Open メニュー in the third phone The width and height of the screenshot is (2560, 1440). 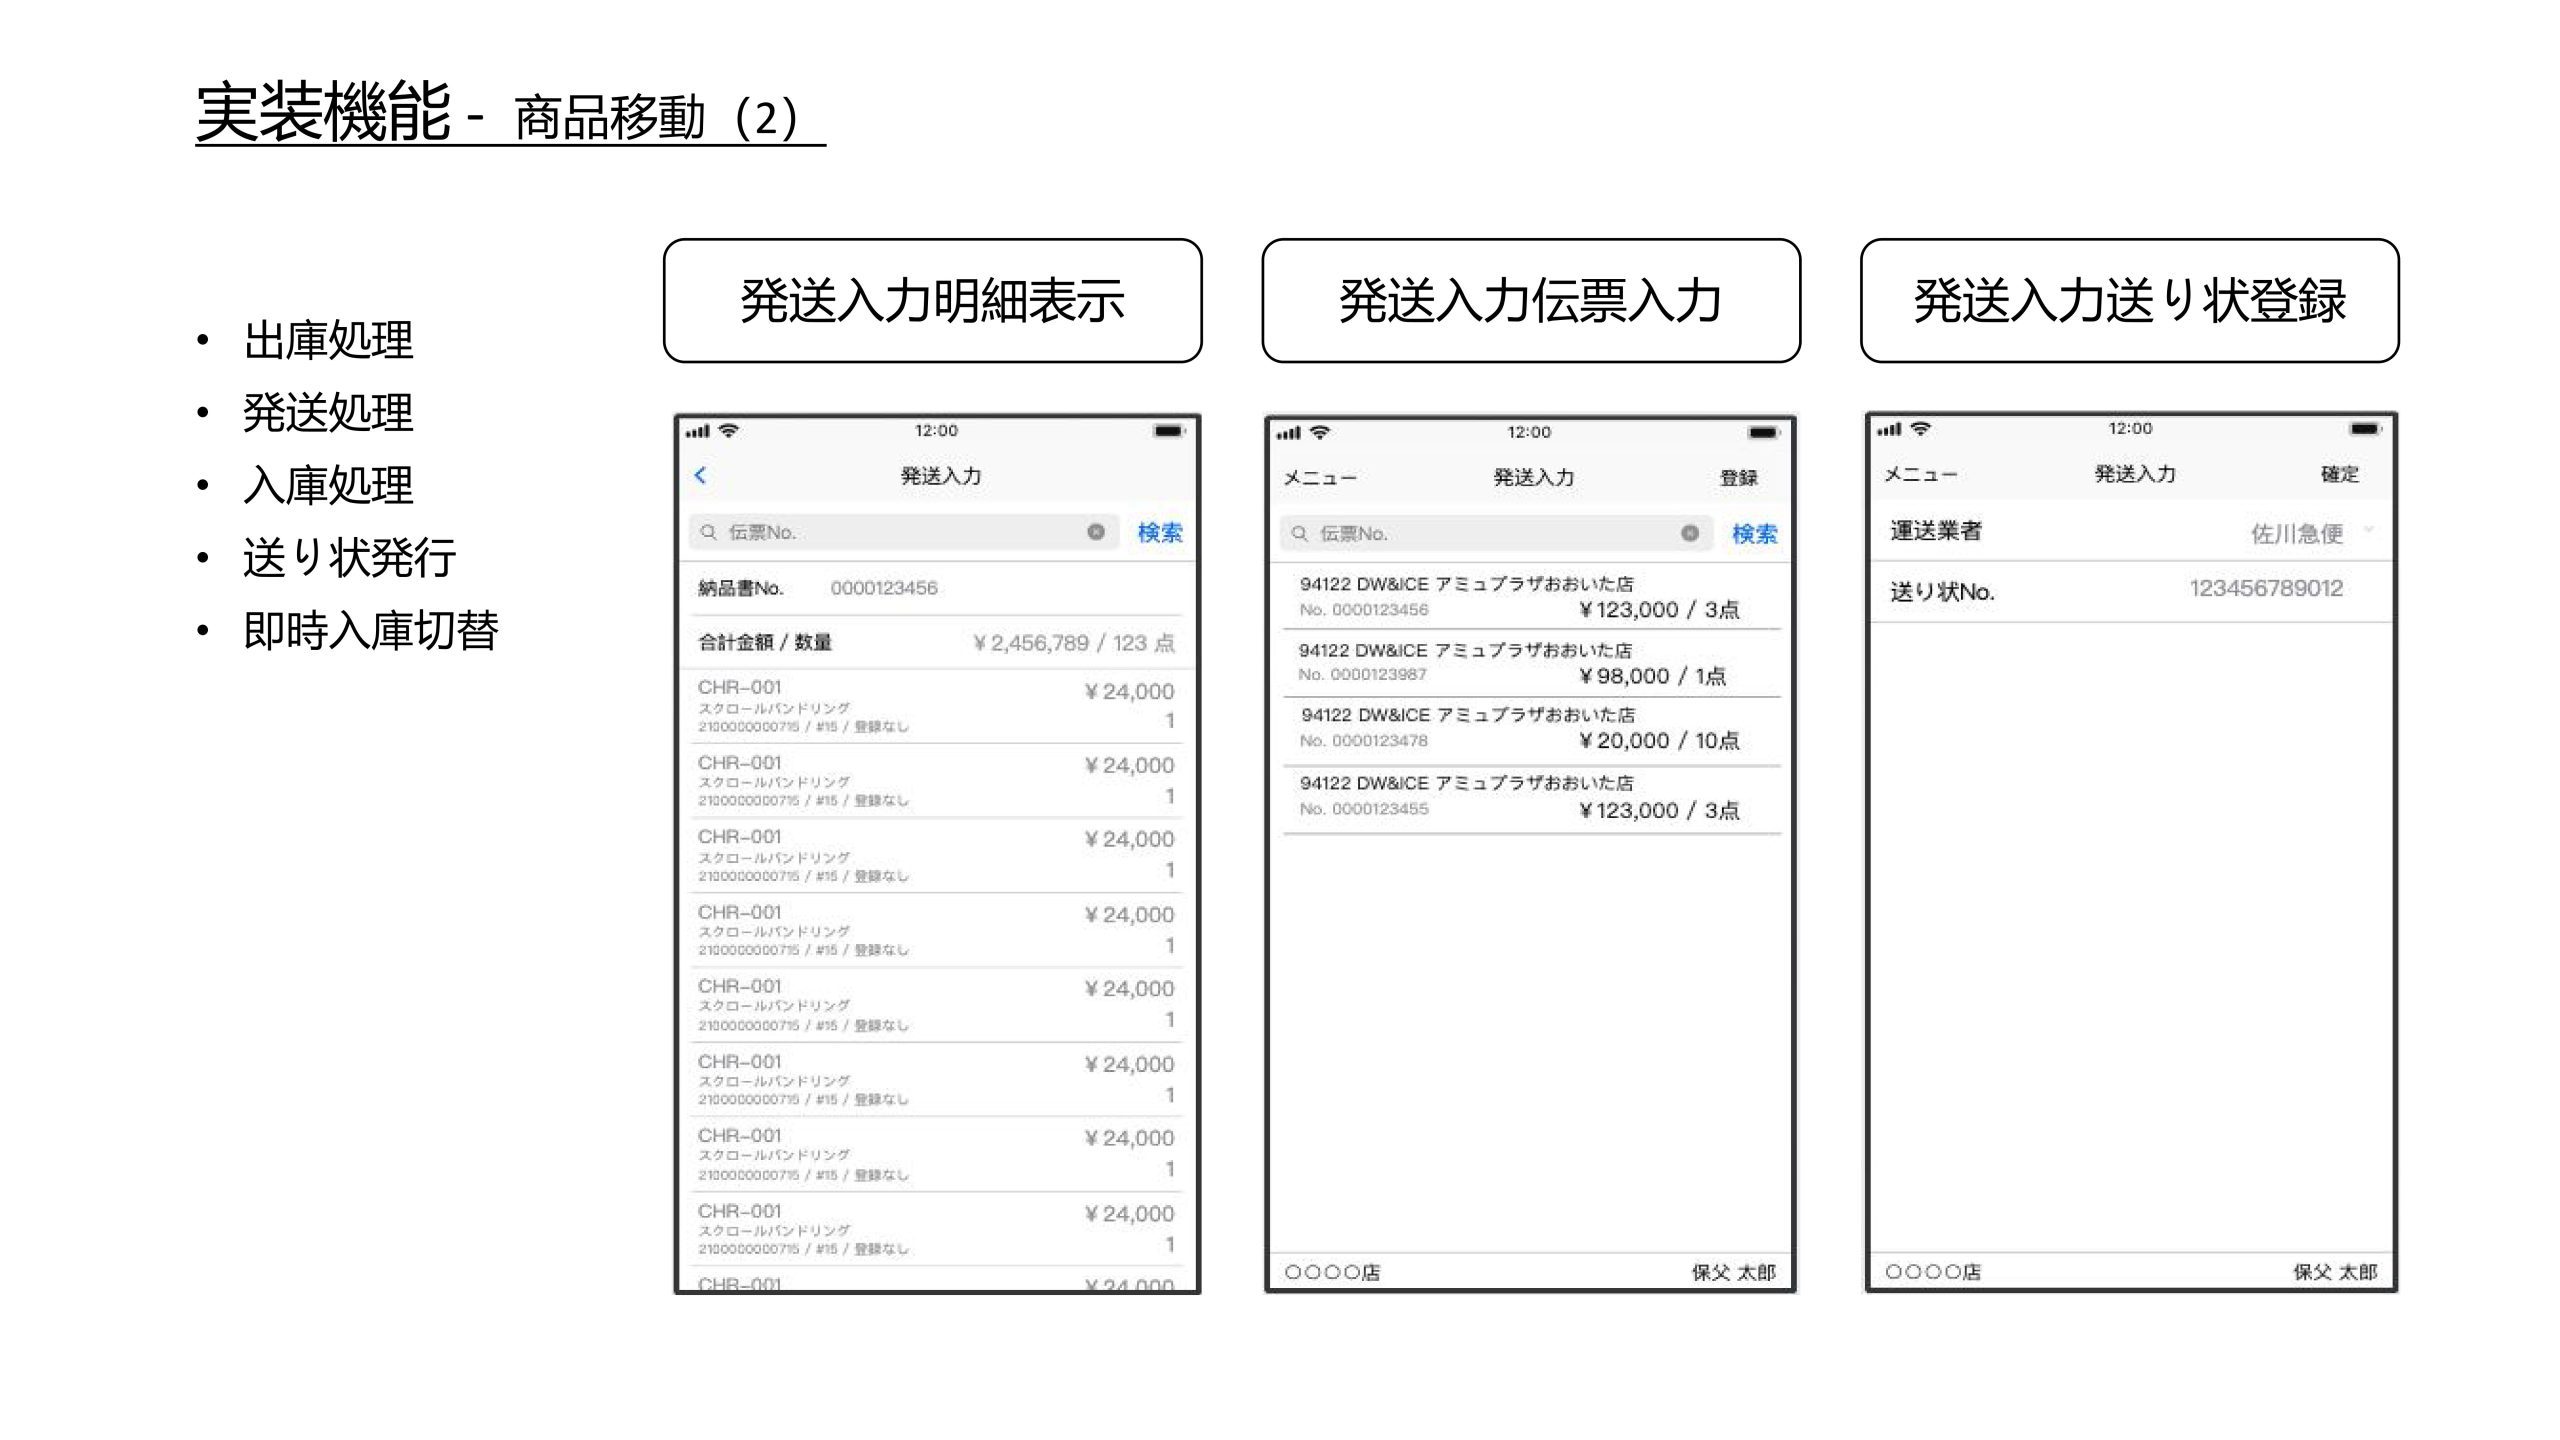(x=1920, y=474)
